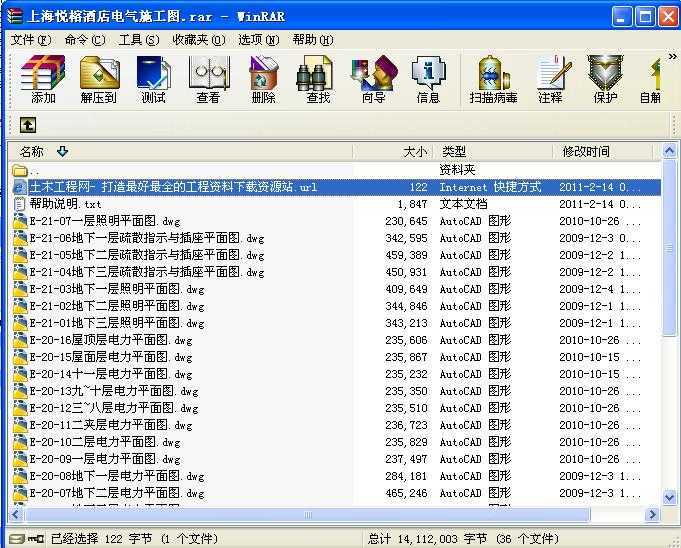The height and width of the screenshot is (548, 681).
Task: Click vertical scrollbar down arrow
Action: [x=669, y=497]
